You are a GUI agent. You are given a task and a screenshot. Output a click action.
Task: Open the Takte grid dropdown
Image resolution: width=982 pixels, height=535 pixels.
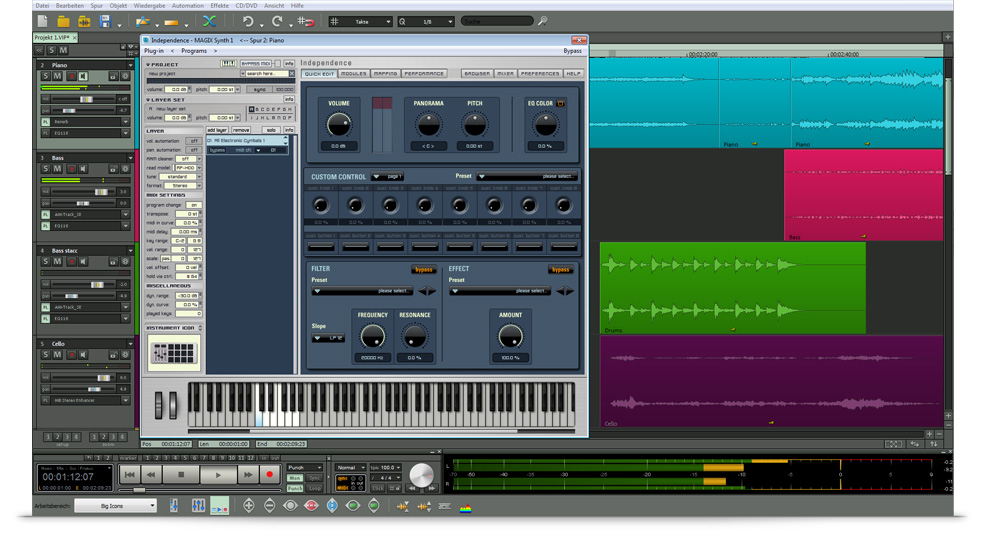tap(361, 21)
